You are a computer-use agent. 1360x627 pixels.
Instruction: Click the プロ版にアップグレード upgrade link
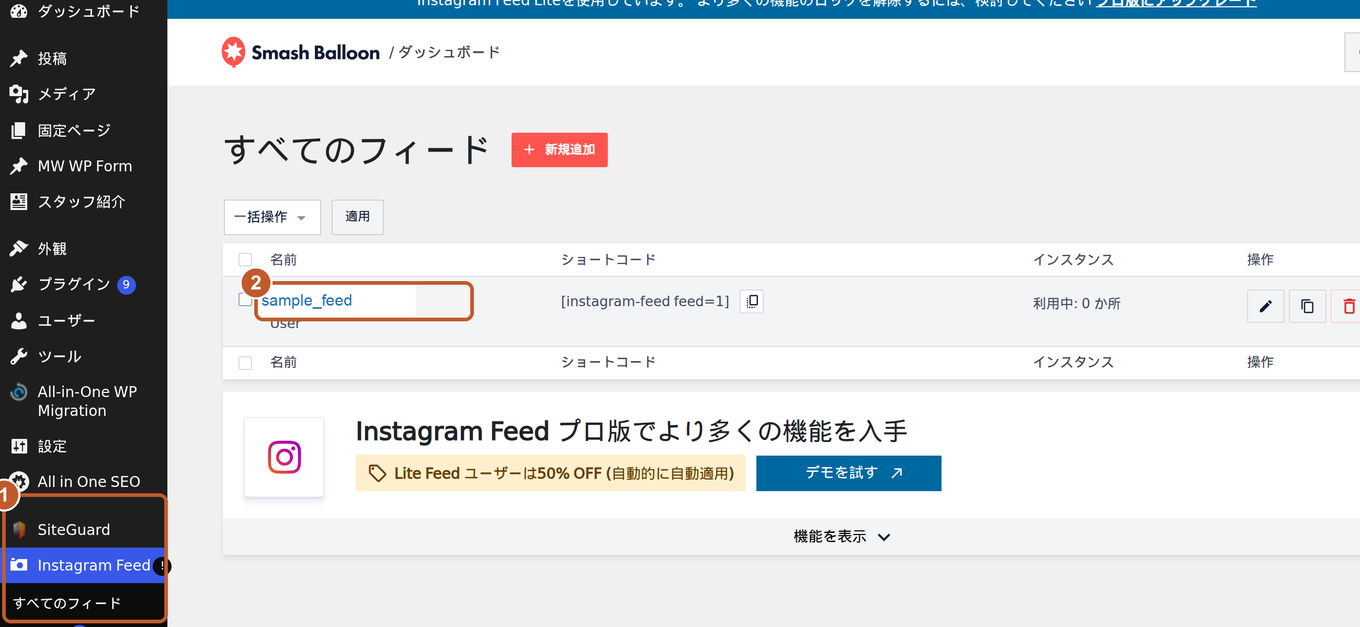pyautogui.click(x=1176, y=4)
